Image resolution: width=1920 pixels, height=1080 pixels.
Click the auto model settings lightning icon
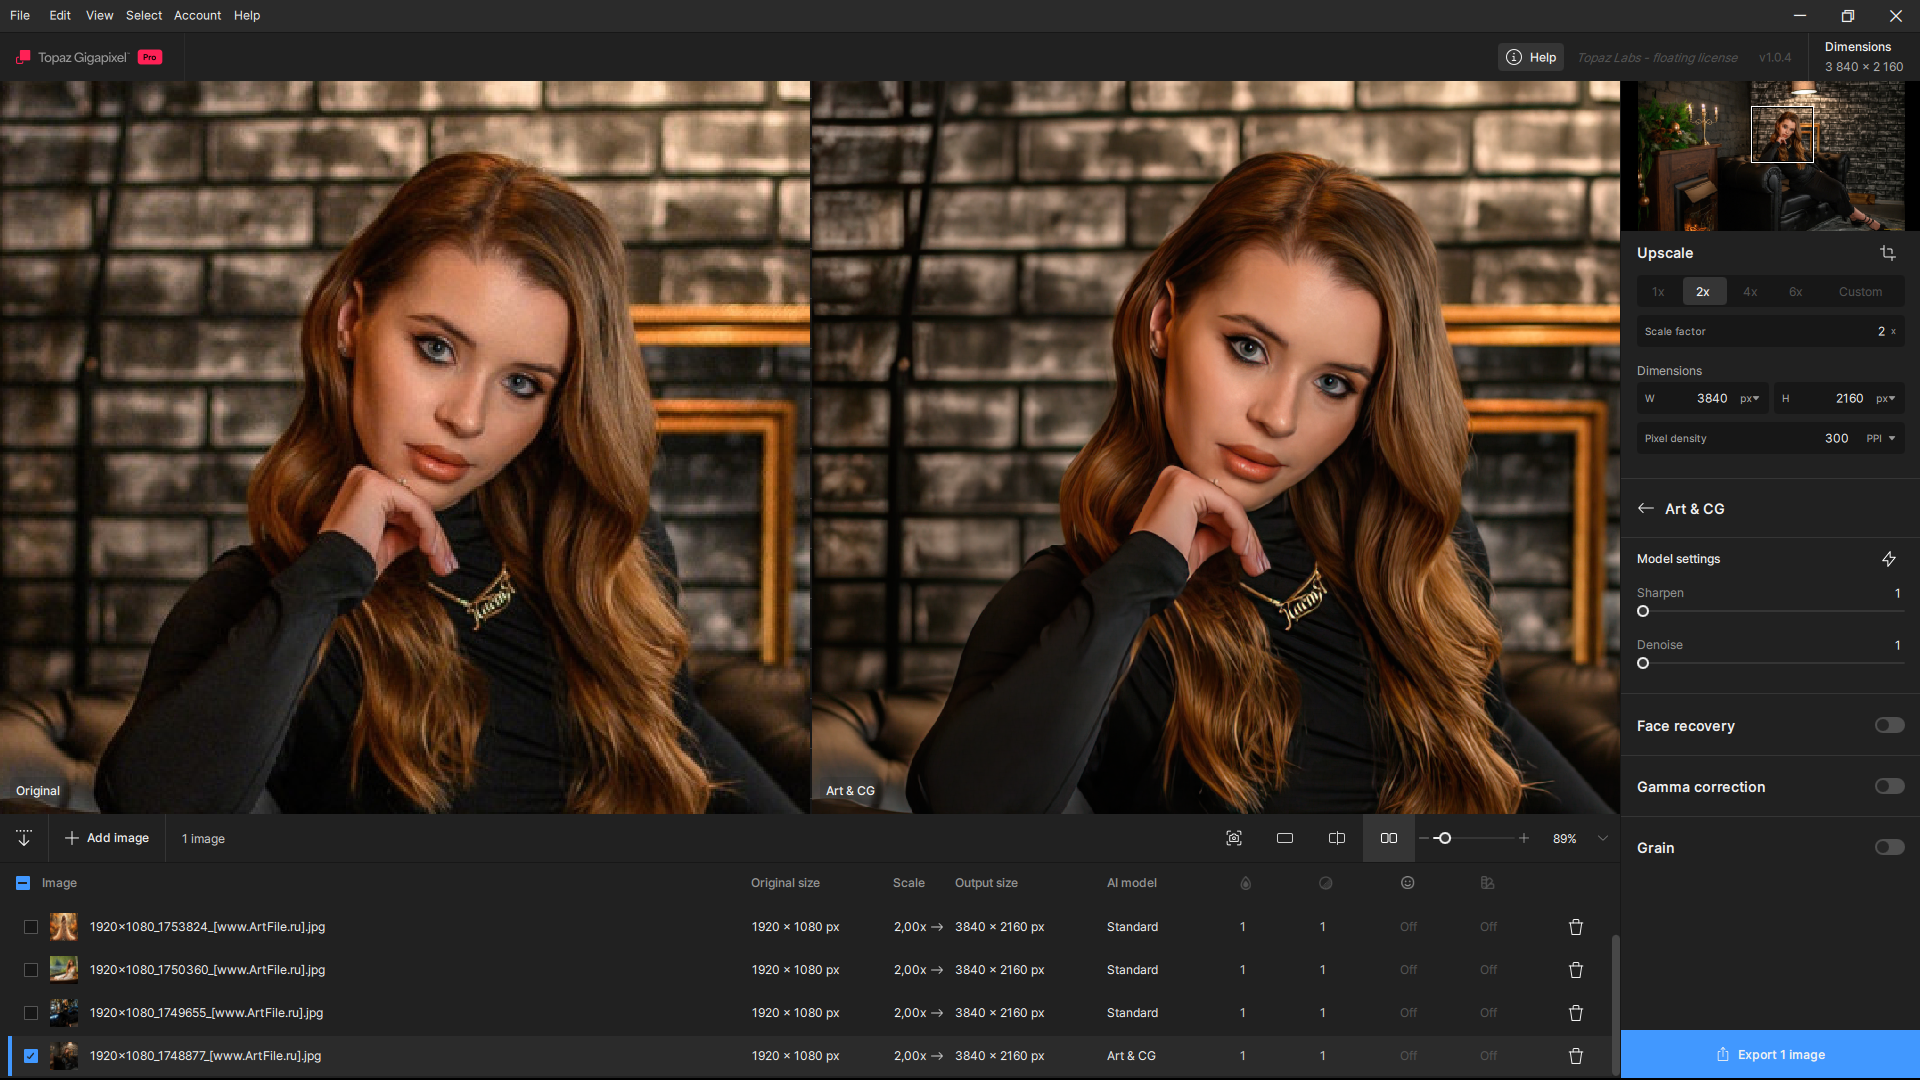click(x=1888, y=559)
